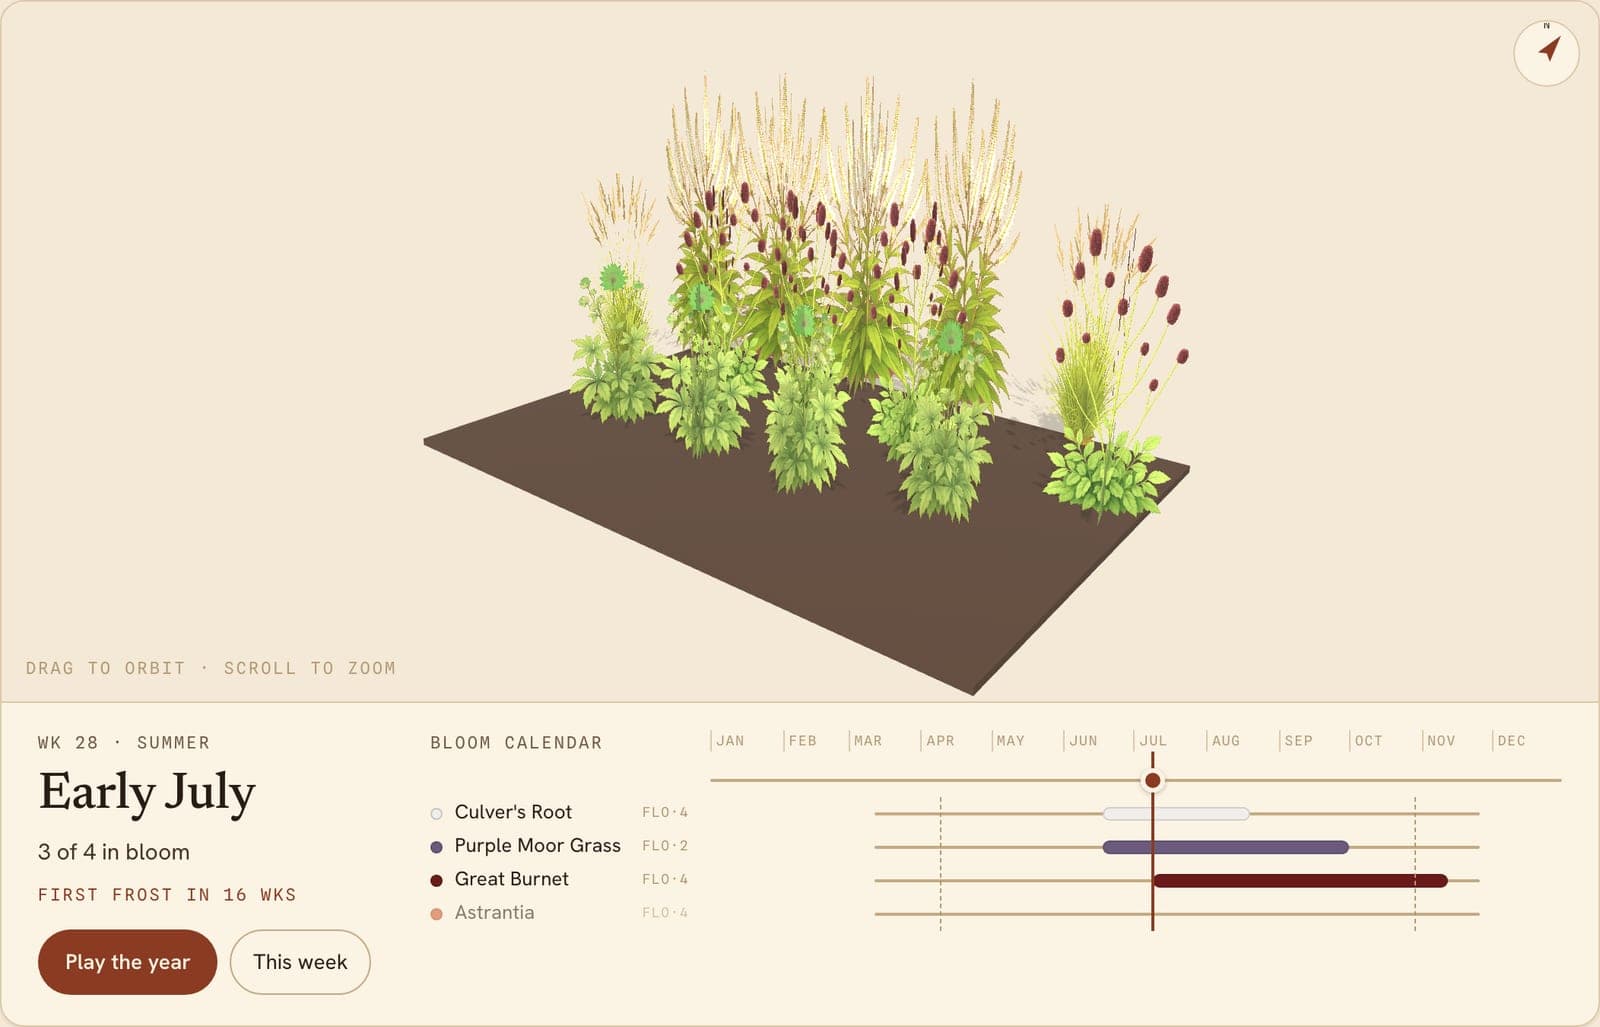Click the timeline scrubber handle at July
Screen dimensions: 1600x1027
[1152, 780]
